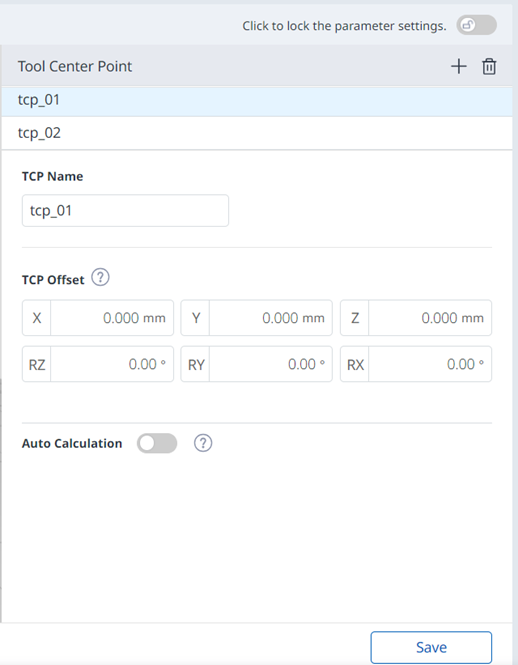Delete the selected tool center point
This screenshot has width=518, height=665.
tap(489, 67)
